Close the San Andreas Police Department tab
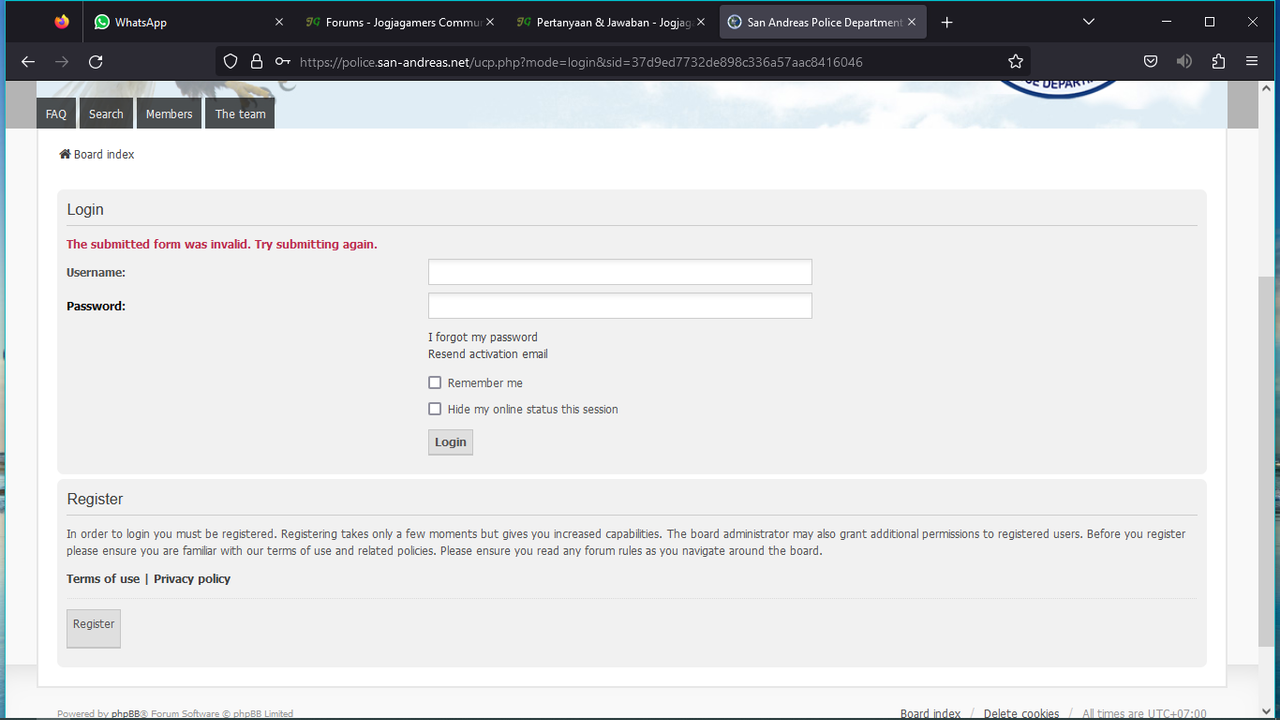The width and height of the screenshot is (1280, 720). point(912,22)
